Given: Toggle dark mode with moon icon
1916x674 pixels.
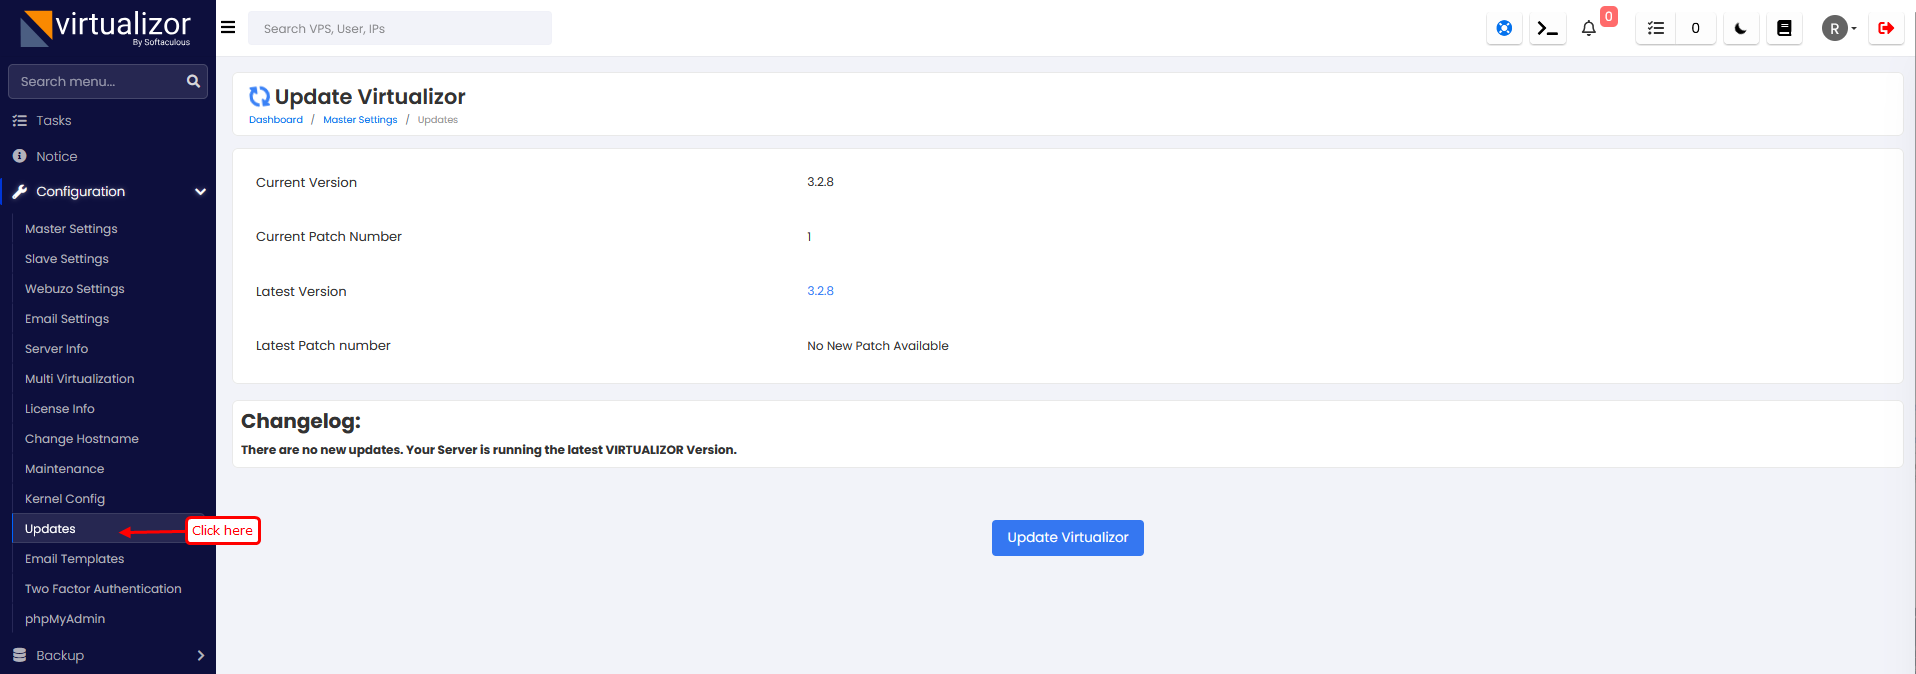Looking at the screenshot, I should (1740, 29).
